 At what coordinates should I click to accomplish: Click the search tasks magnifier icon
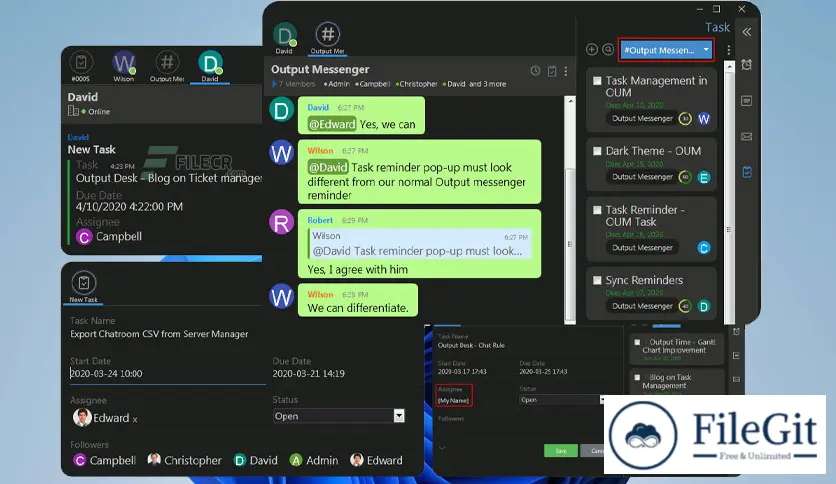607,49
